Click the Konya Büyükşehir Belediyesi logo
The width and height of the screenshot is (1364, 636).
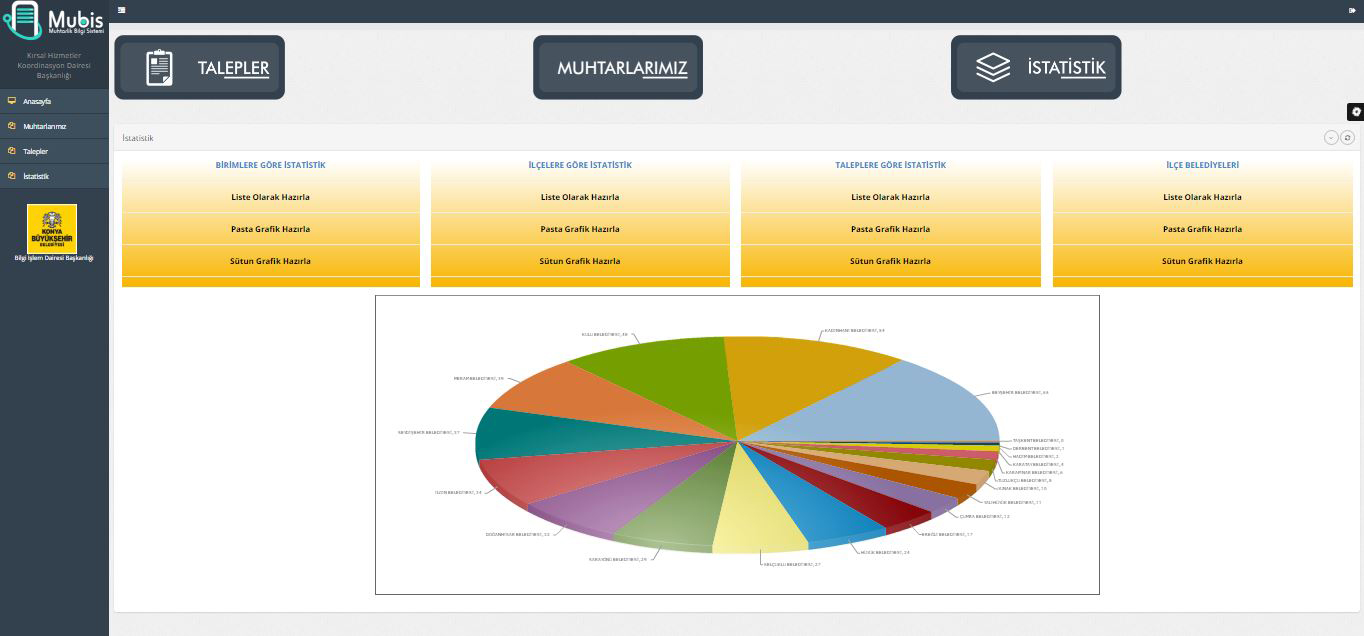[52, 229]
